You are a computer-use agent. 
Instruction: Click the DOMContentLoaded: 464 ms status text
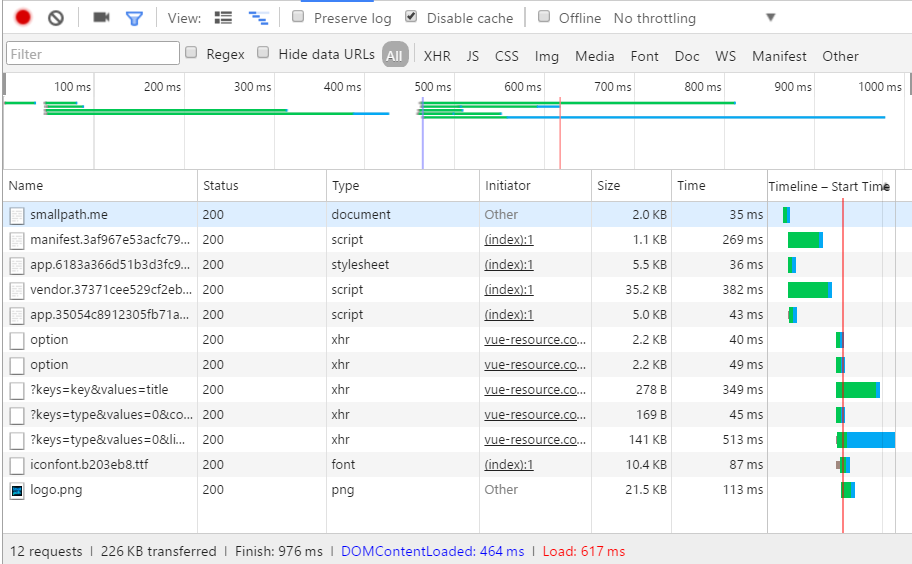(x=432, y=551)
